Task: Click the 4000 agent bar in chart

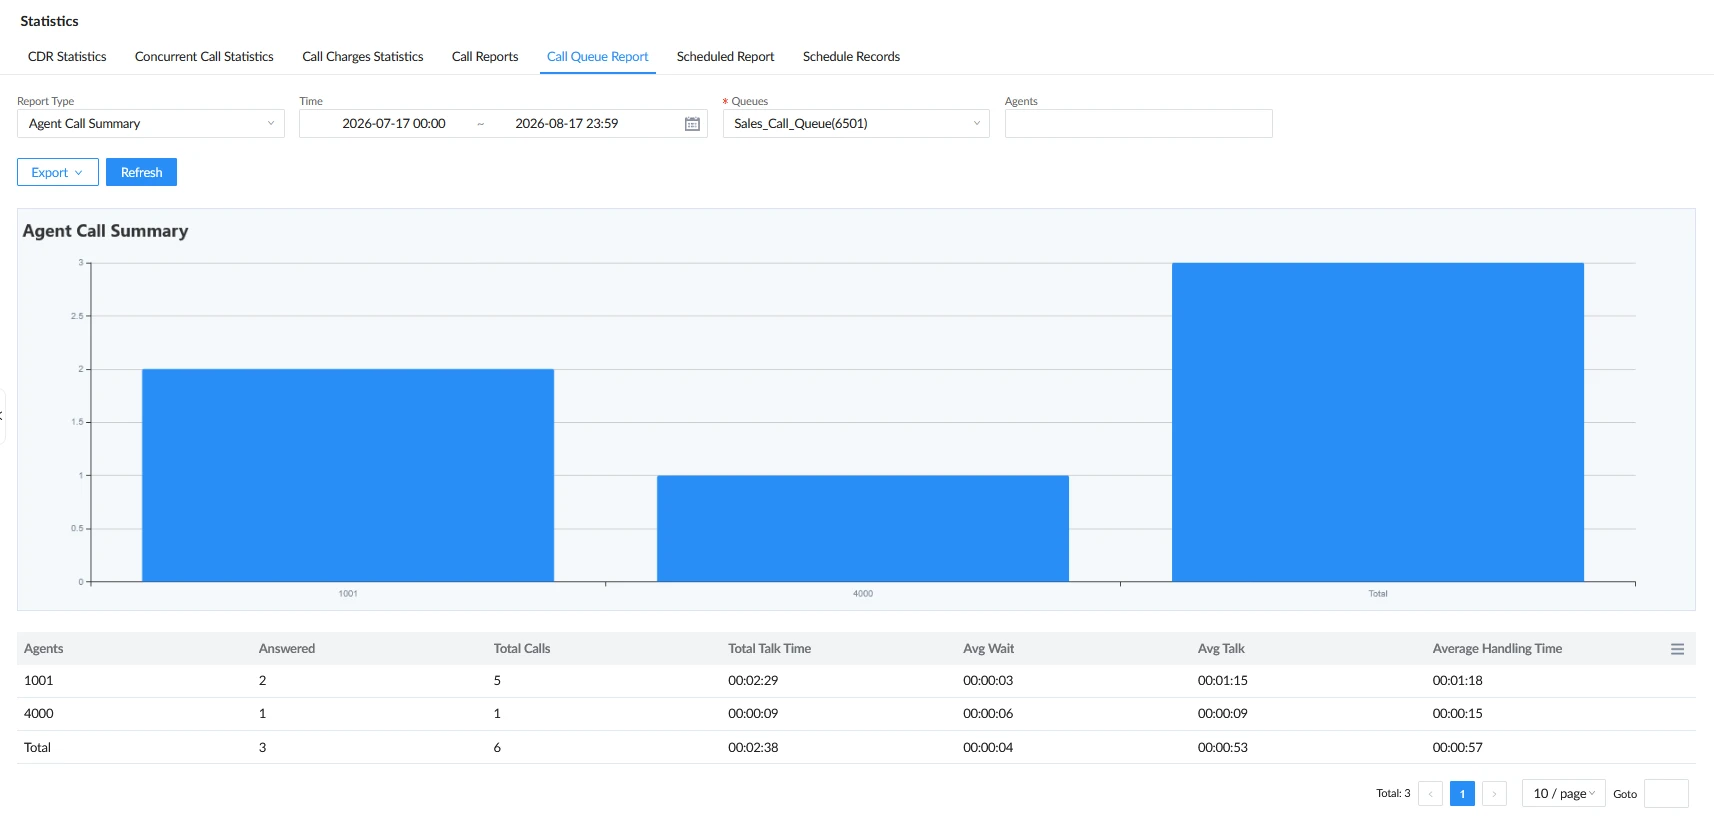Action: click(x=863, y=528)
